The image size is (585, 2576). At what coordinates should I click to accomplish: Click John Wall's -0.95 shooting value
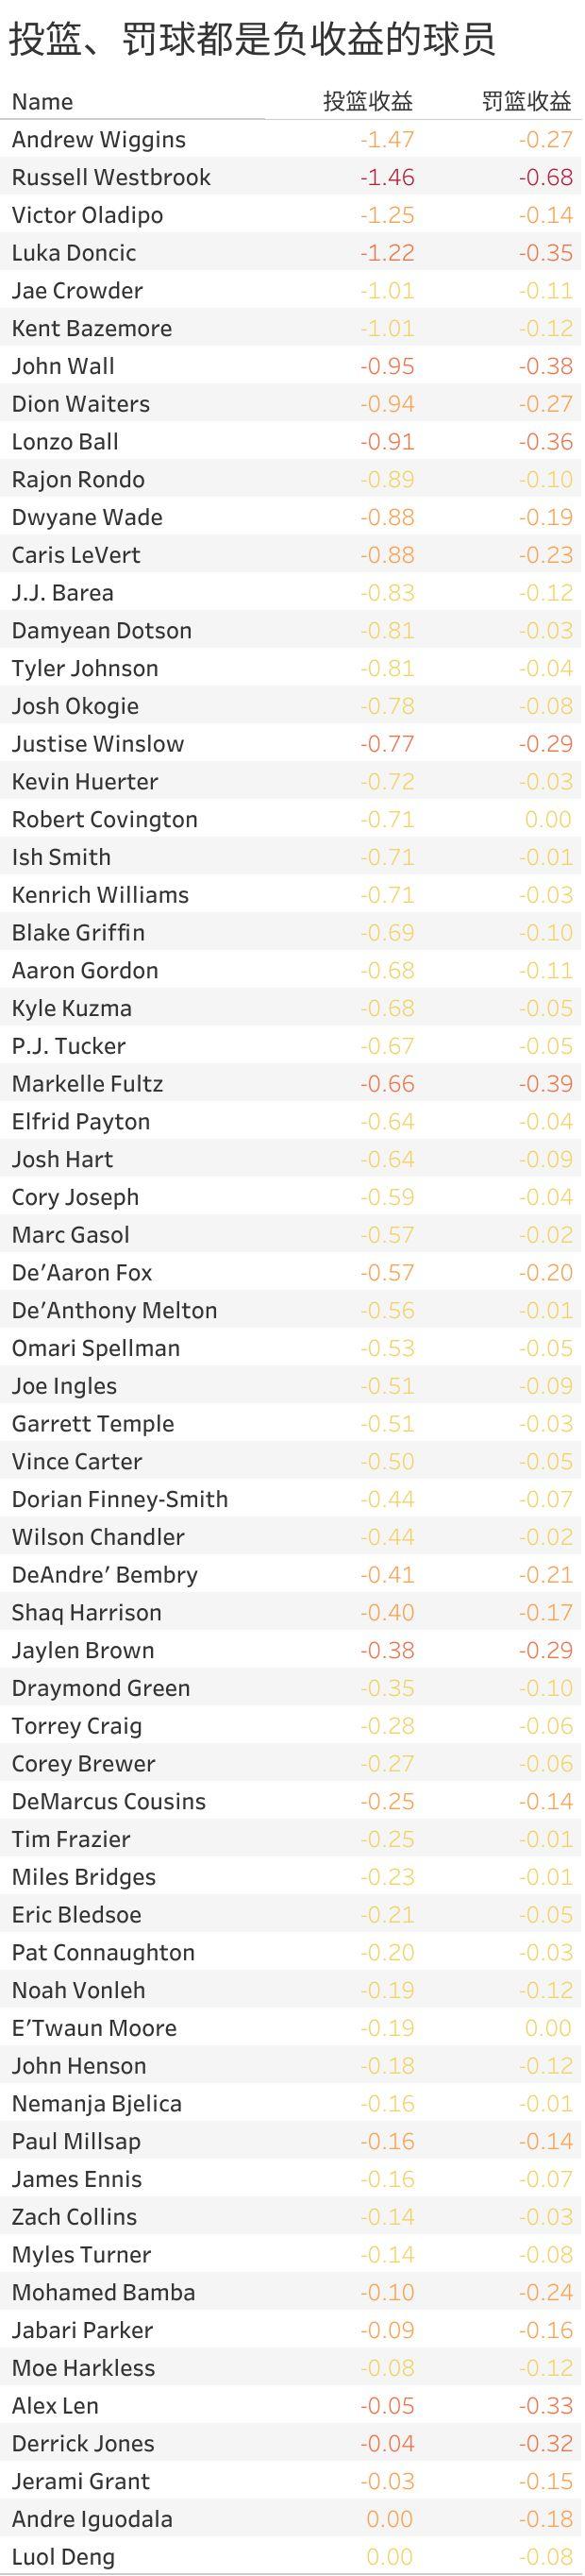387,367
